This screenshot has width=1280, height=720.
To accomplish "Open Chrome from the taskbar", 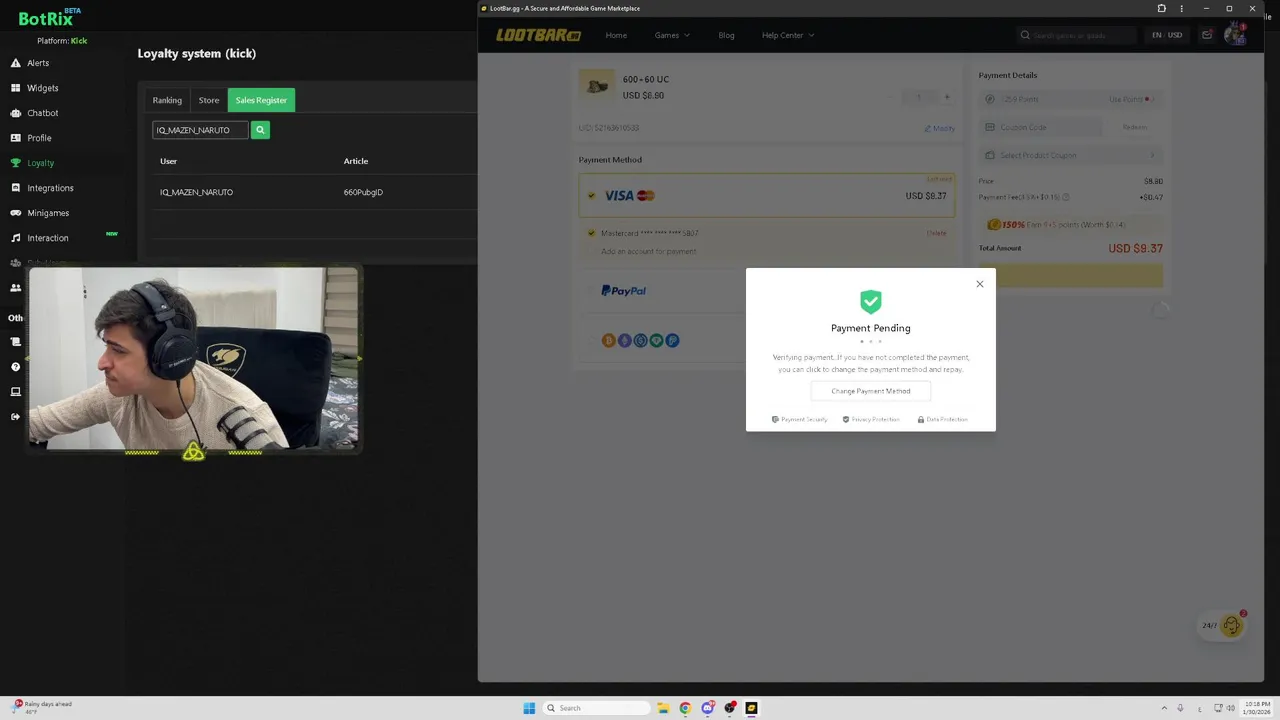I will pos(685,708).
